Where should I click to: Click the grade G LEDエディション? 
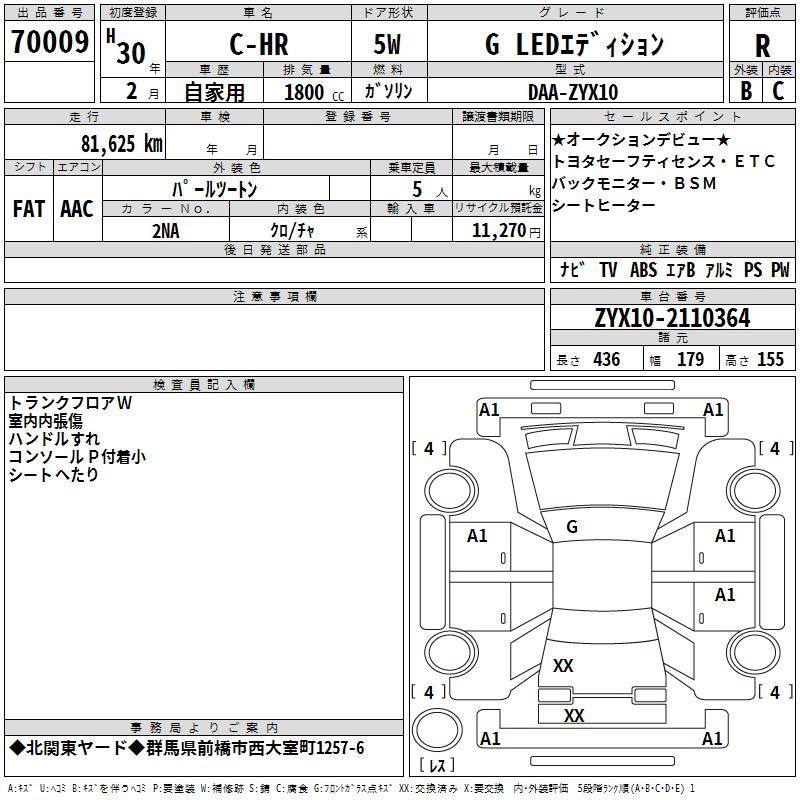574,44
